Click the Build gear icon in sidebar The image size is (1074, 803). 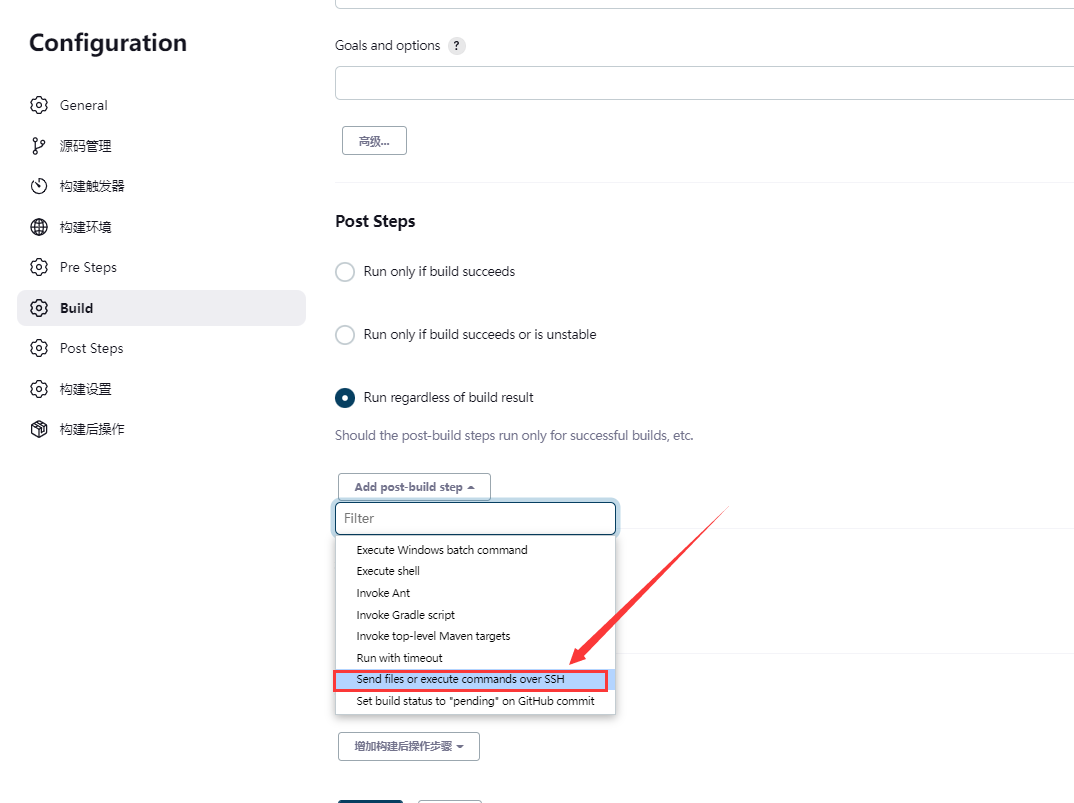pyautogui.click(x=39, y=308)
